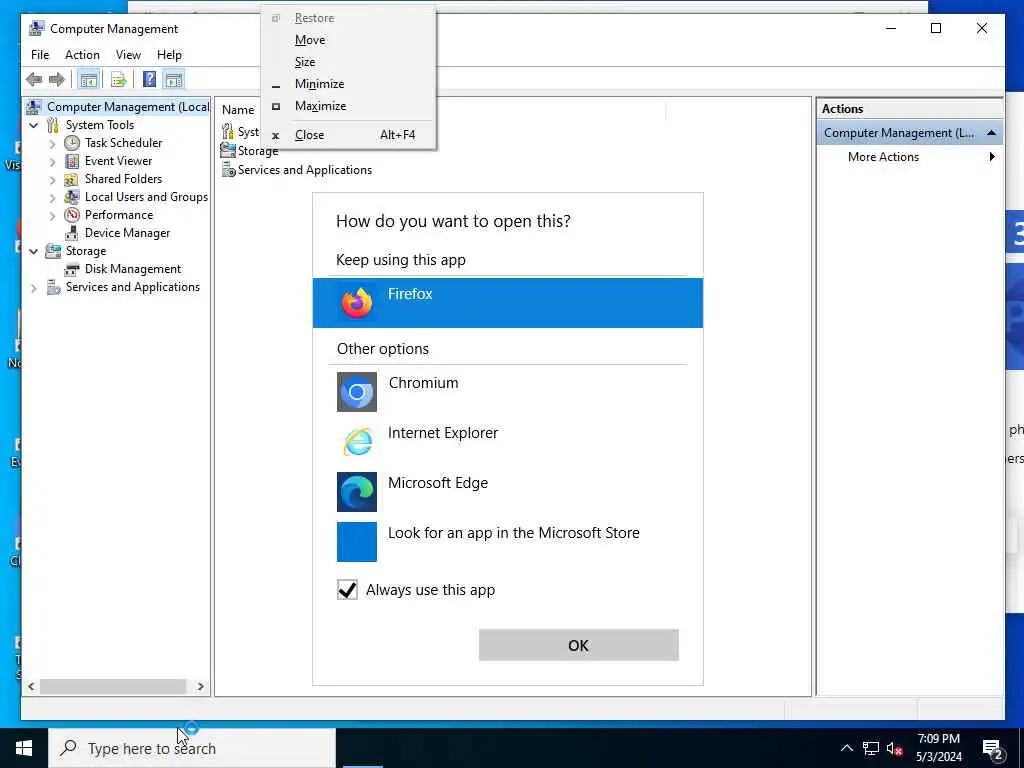The image size is (1024, 768).
Task: Click the Device Manager icon
Action: point(72,233)
